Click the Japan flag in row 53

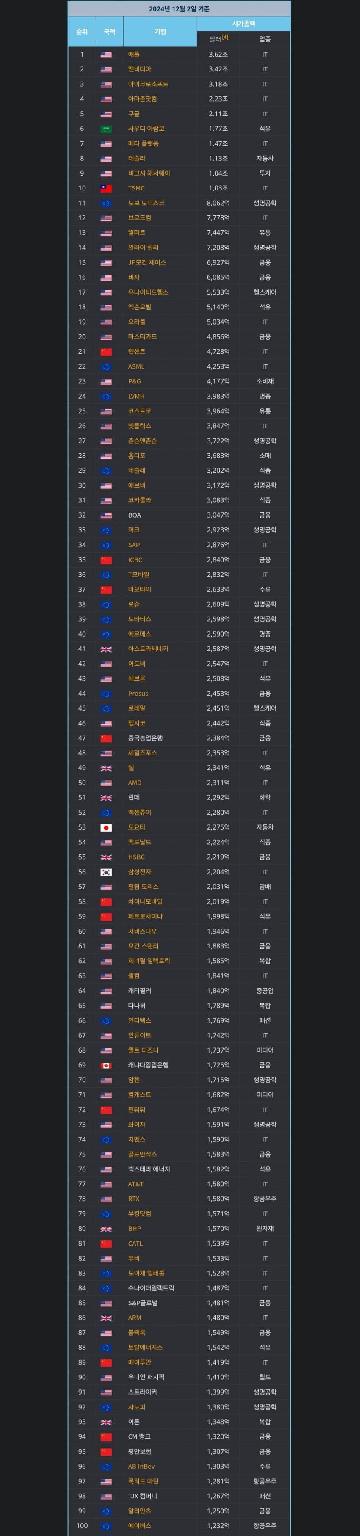coord(105,827)
